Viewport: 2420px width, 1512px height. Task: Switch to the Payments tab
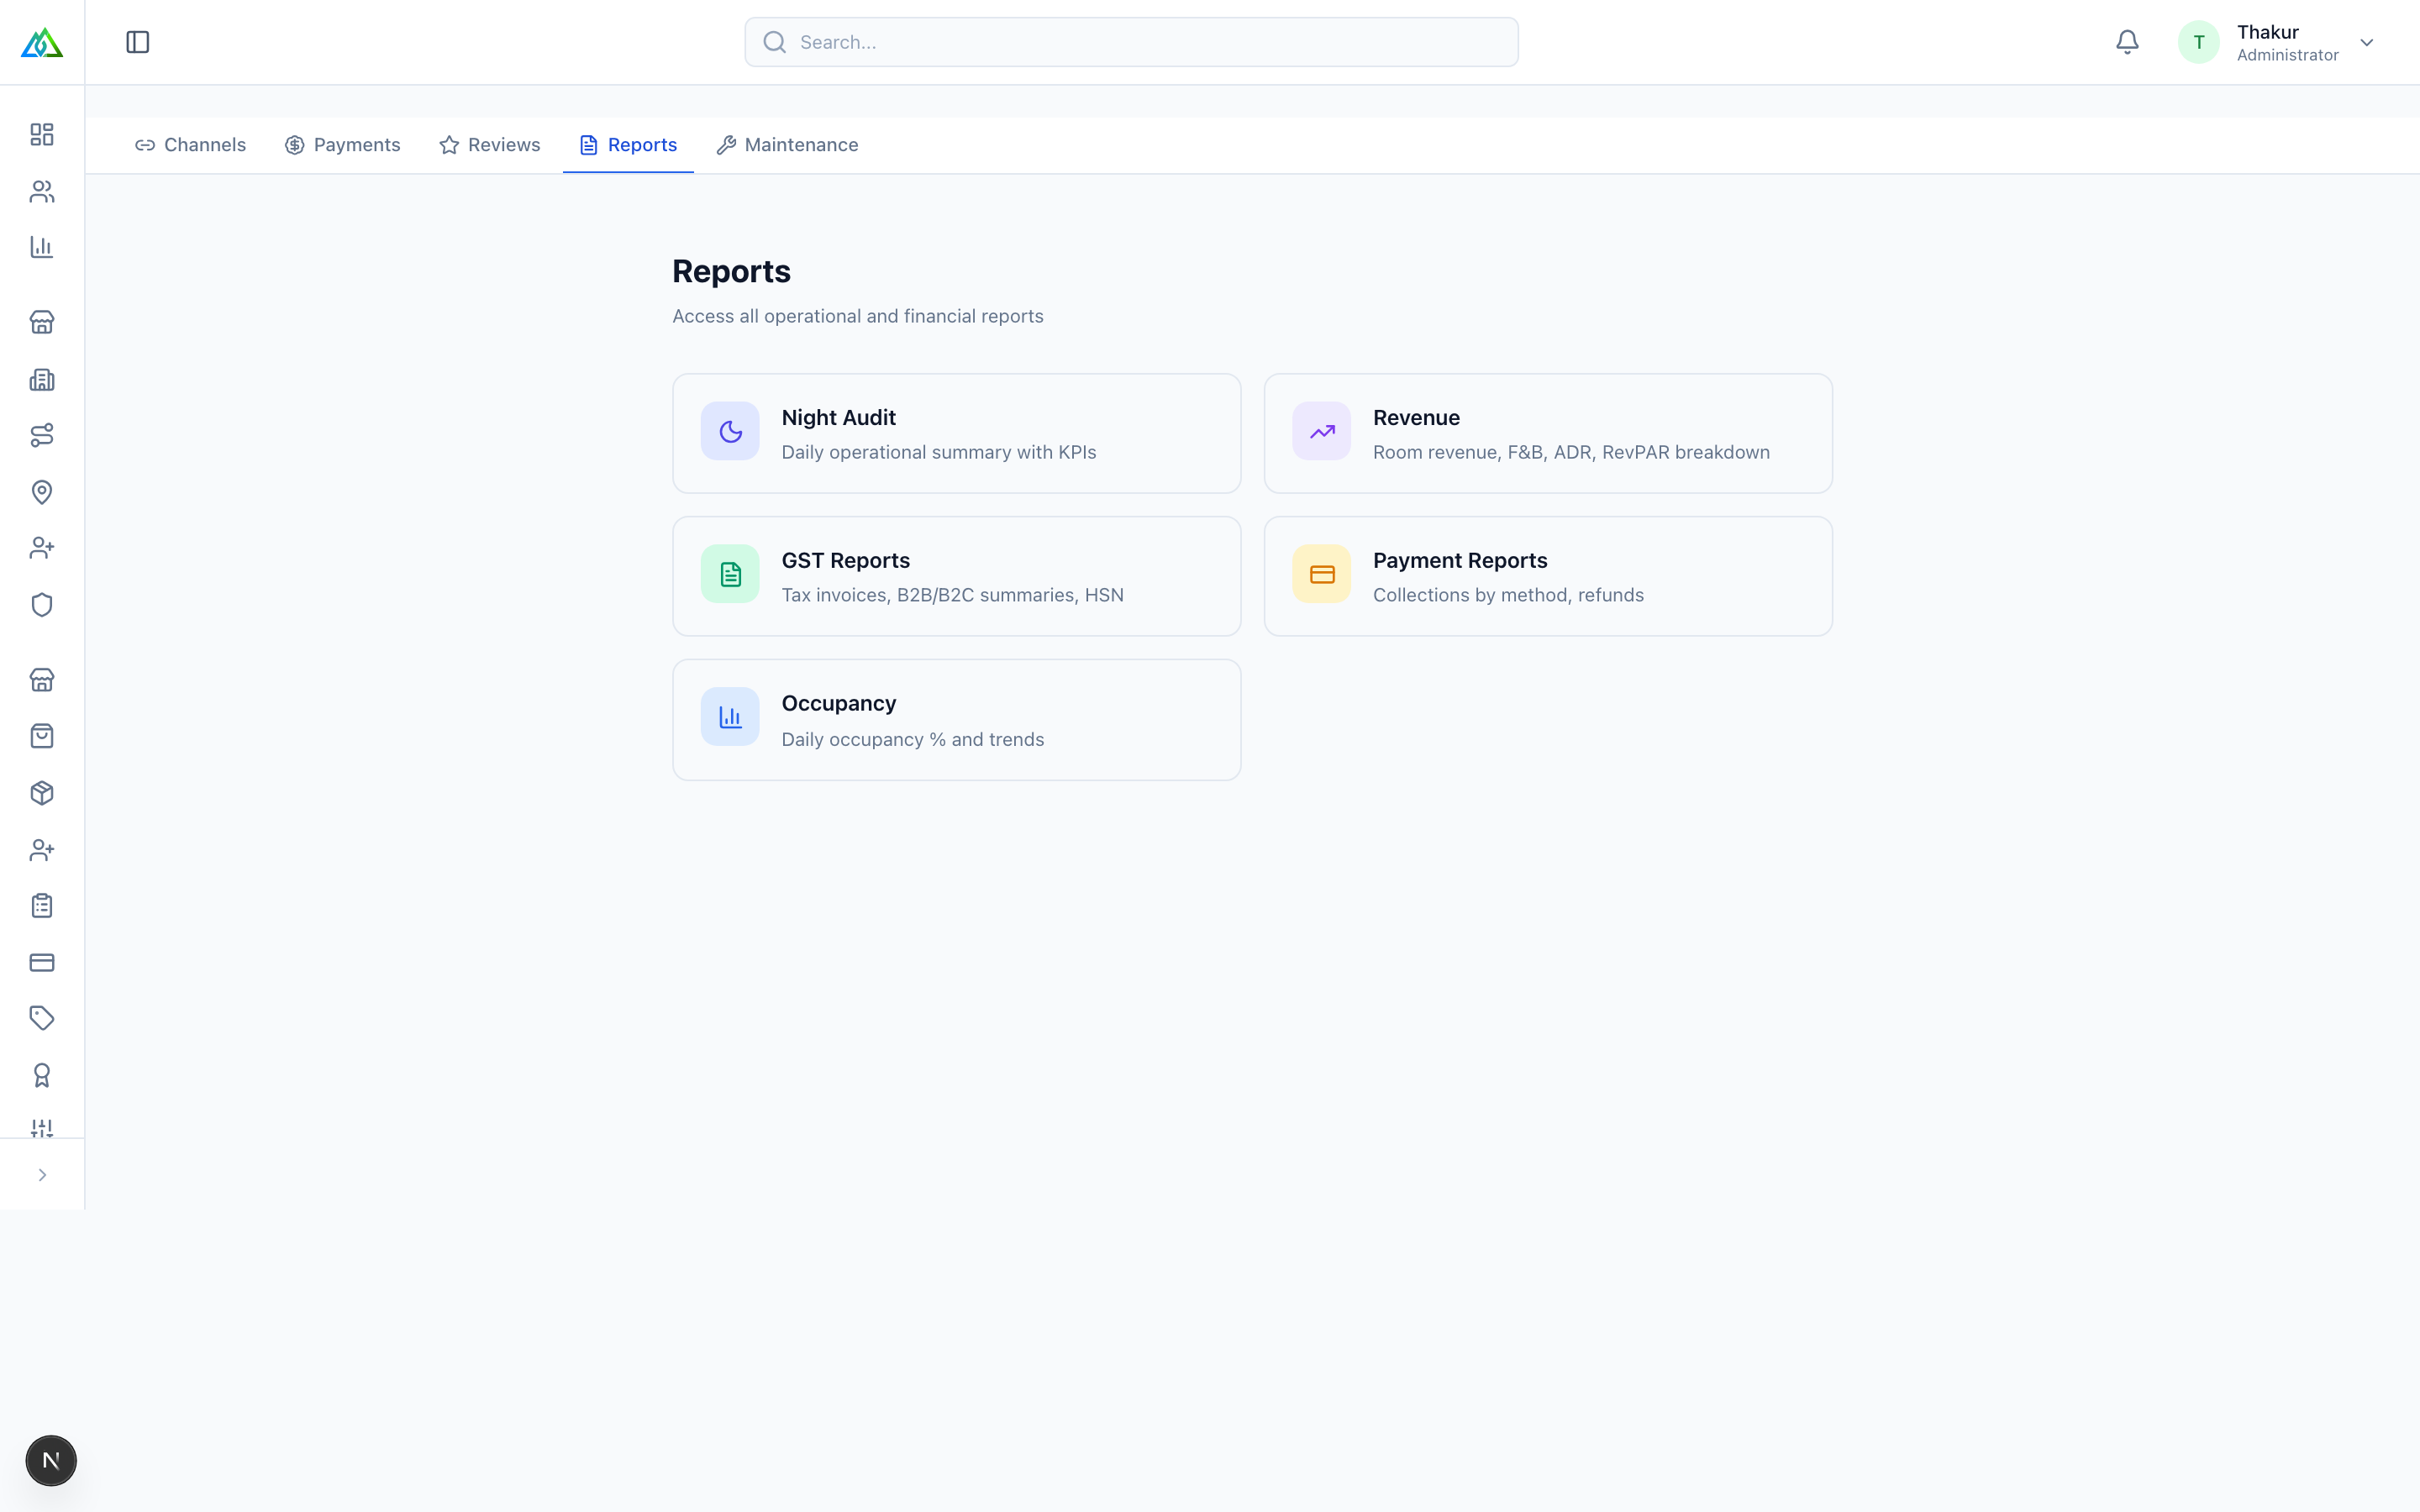click(342, 145)
